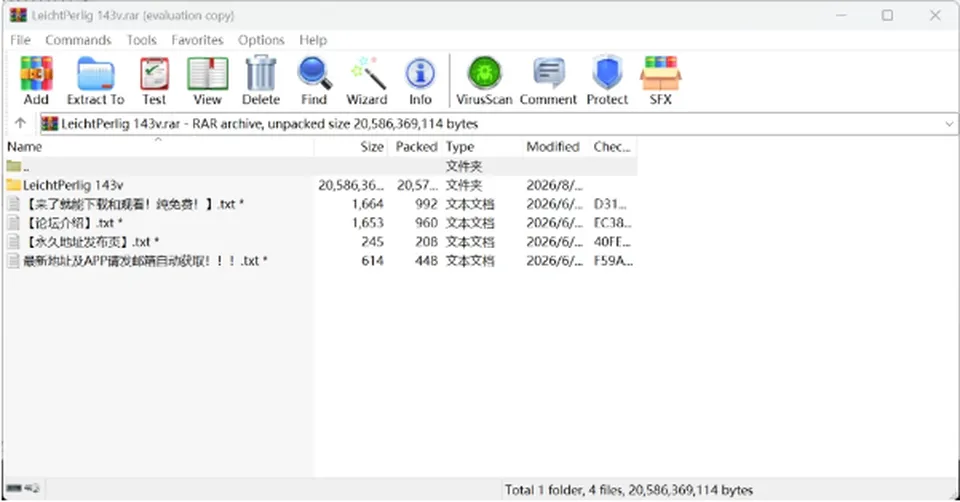Sort by the Type column header
Viewport: 960px width, 502px height.
(x=482, y=147)
